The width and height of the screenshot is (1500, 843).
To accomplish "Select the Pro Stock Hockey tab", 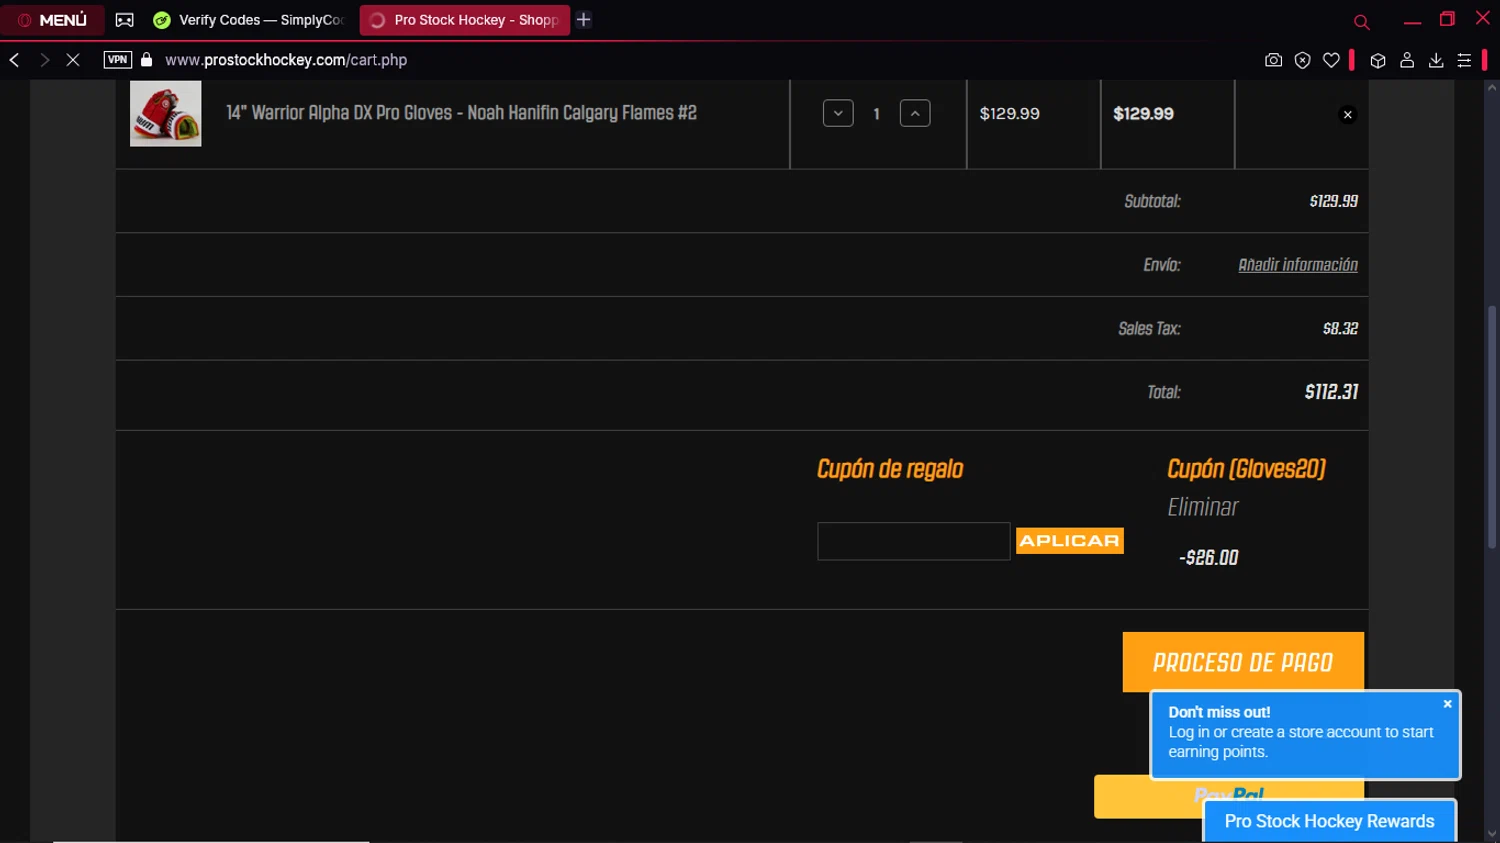I will [465, 20].
